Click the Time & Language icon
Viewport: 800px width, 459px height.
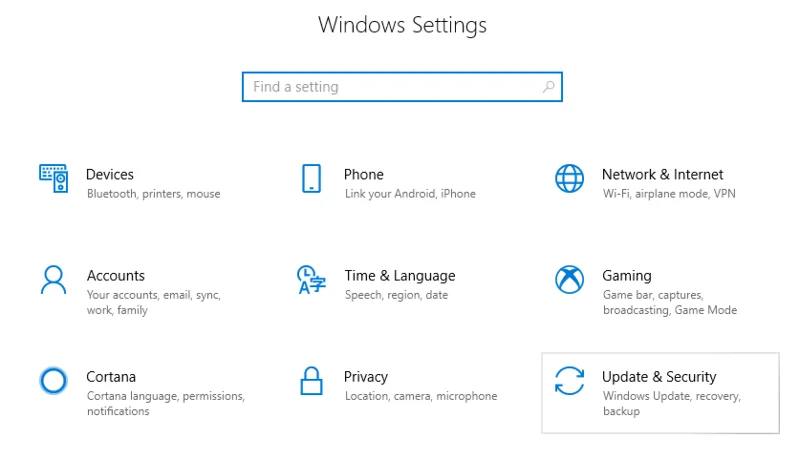[x=311, y=280]
